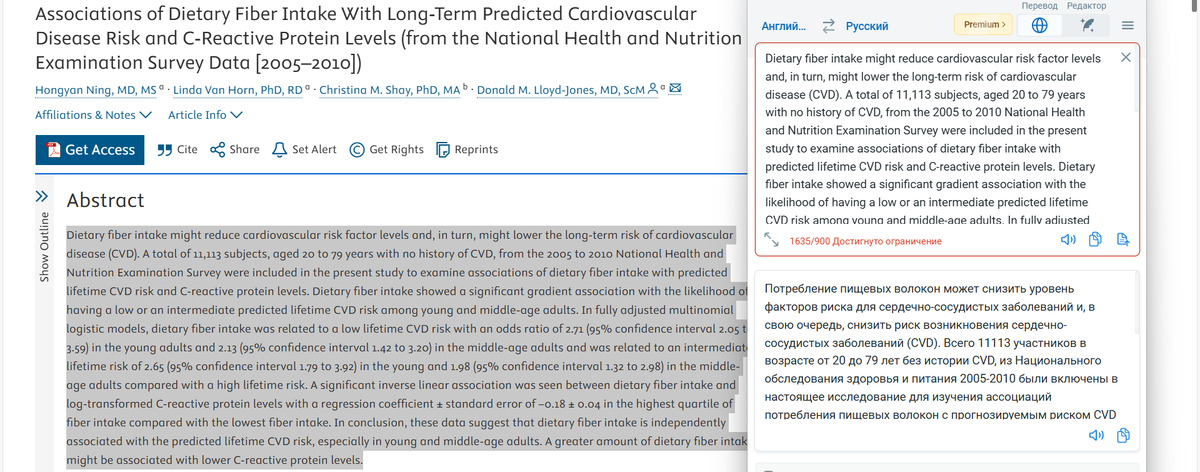Click the Premium upgrade button
This screenshot has width=1200, height=472.
coord(984,24)
